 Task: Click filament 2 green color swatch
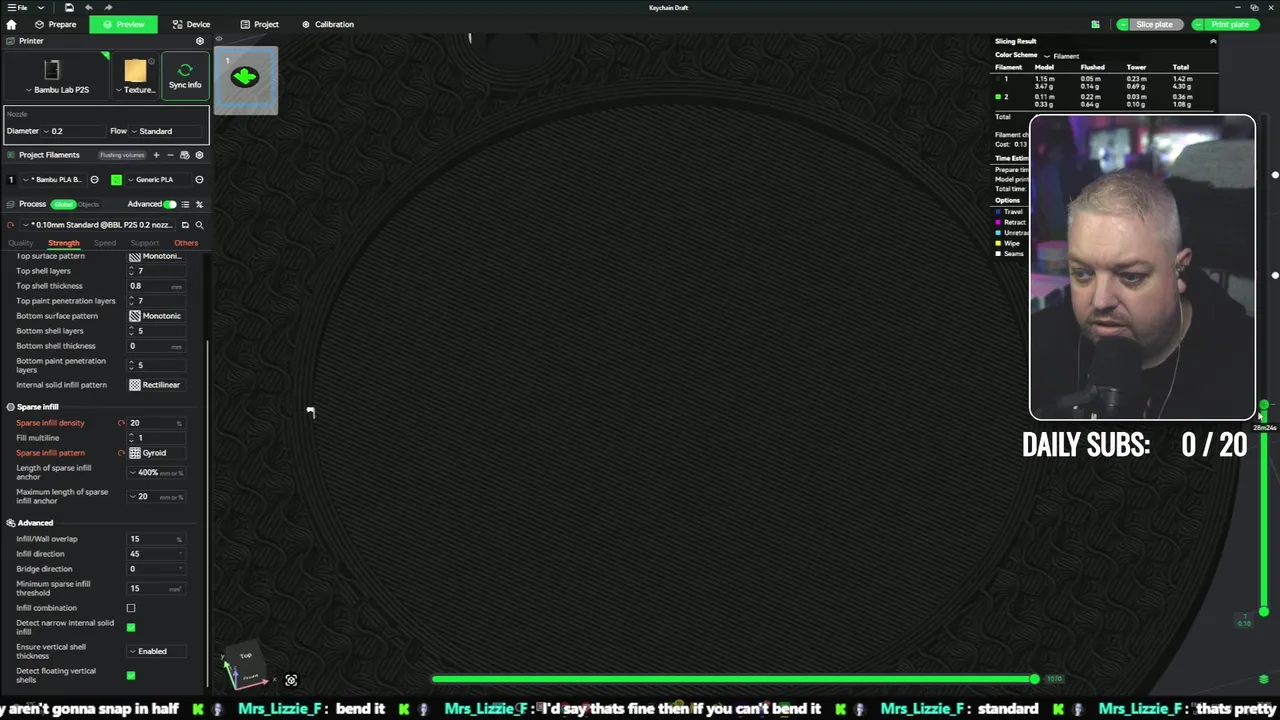pos(116,180)
